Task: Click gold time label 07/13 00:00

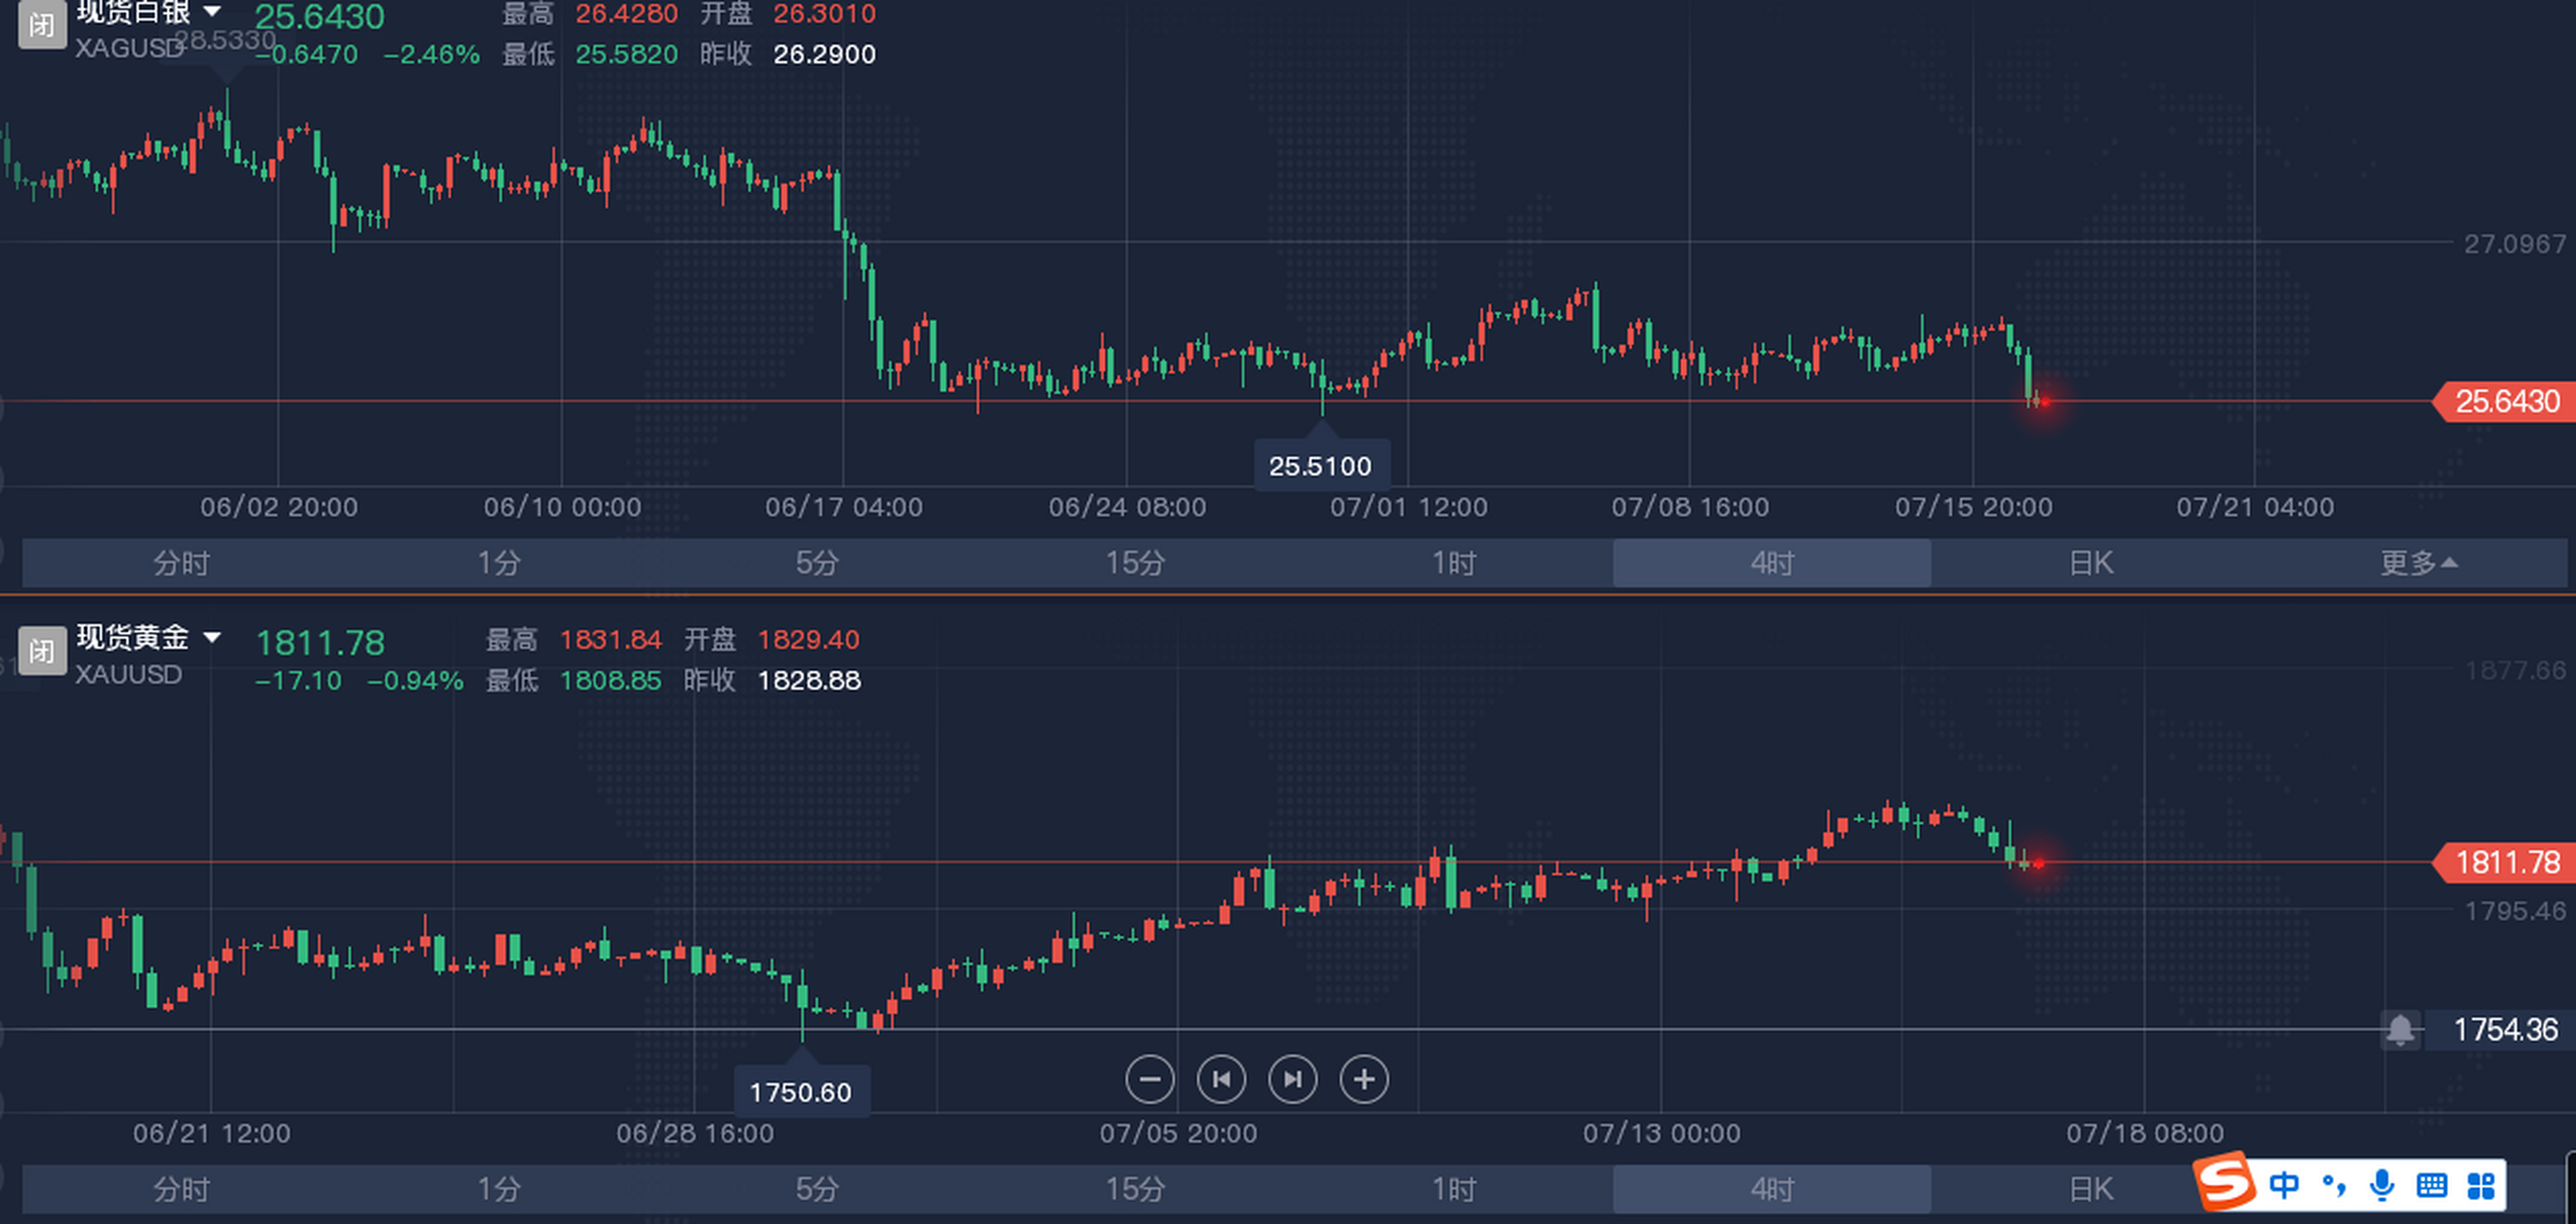Action: [1662, 1133]
